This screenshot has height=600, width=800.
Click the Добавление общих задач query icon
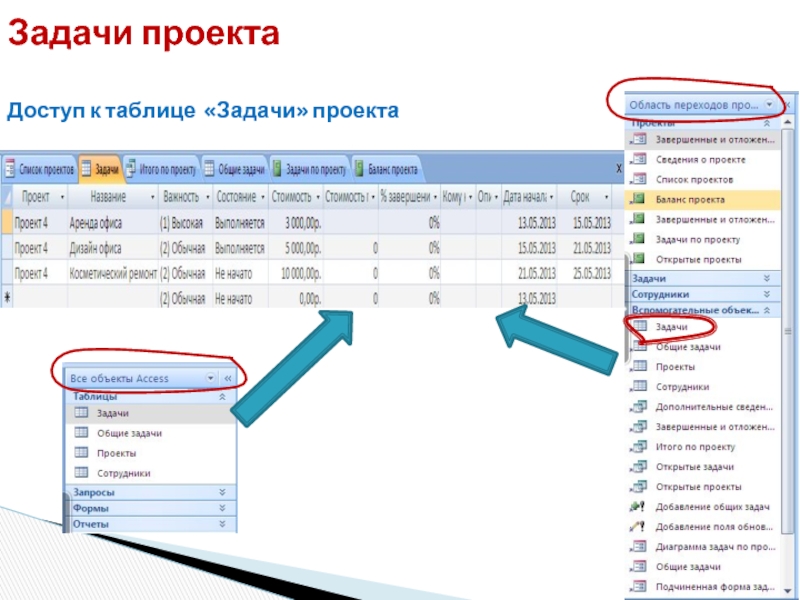[x=639, y=506]
